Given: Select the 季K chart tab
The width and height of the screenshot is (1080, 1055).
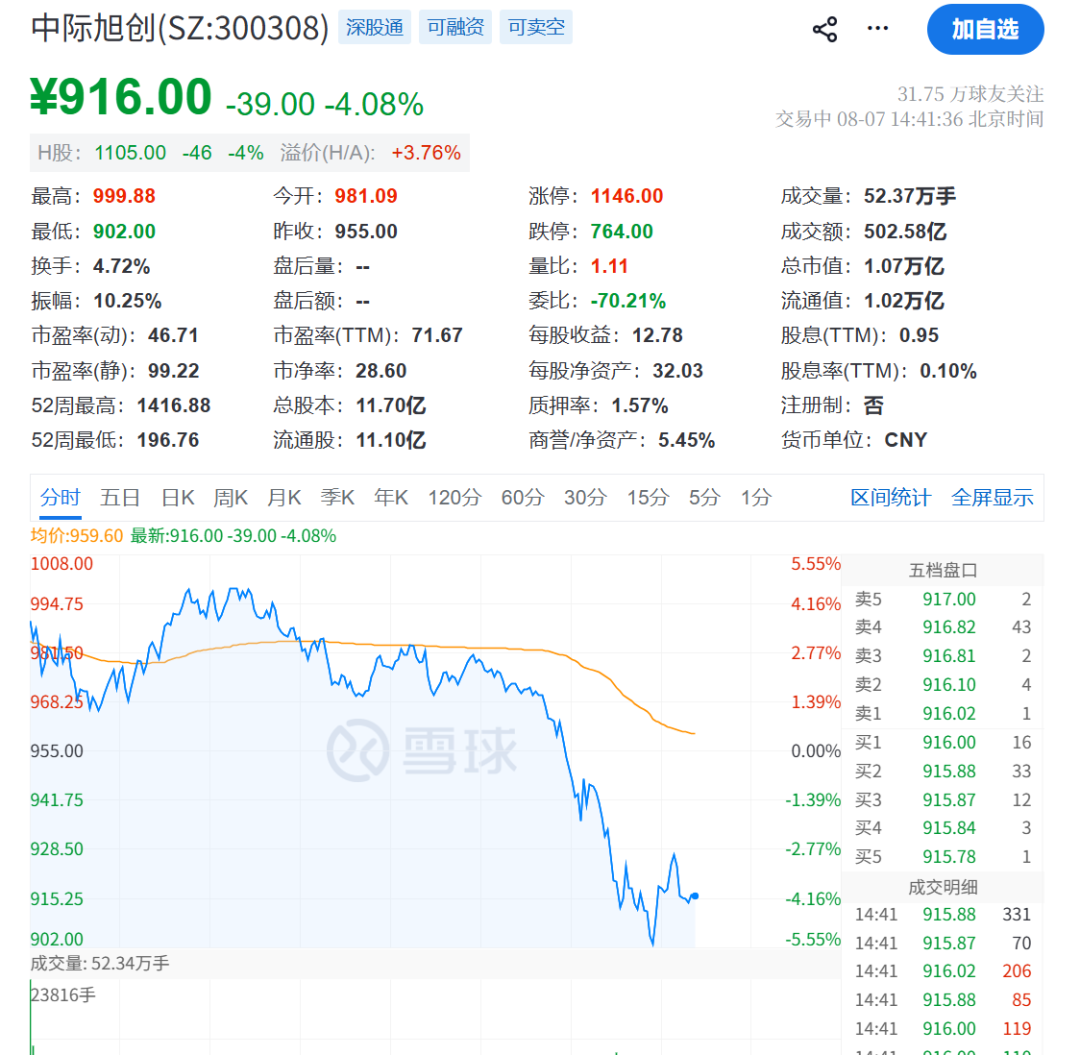Looking at the screenshot, I should 337,497.
